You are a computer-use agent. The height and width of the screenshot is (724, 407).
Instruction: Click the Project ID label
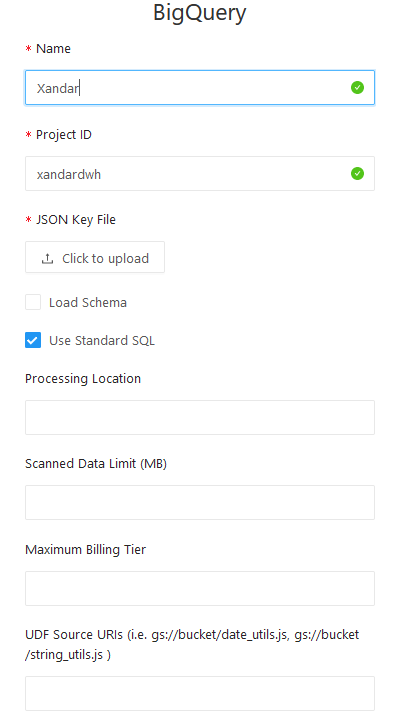(64, 134)
